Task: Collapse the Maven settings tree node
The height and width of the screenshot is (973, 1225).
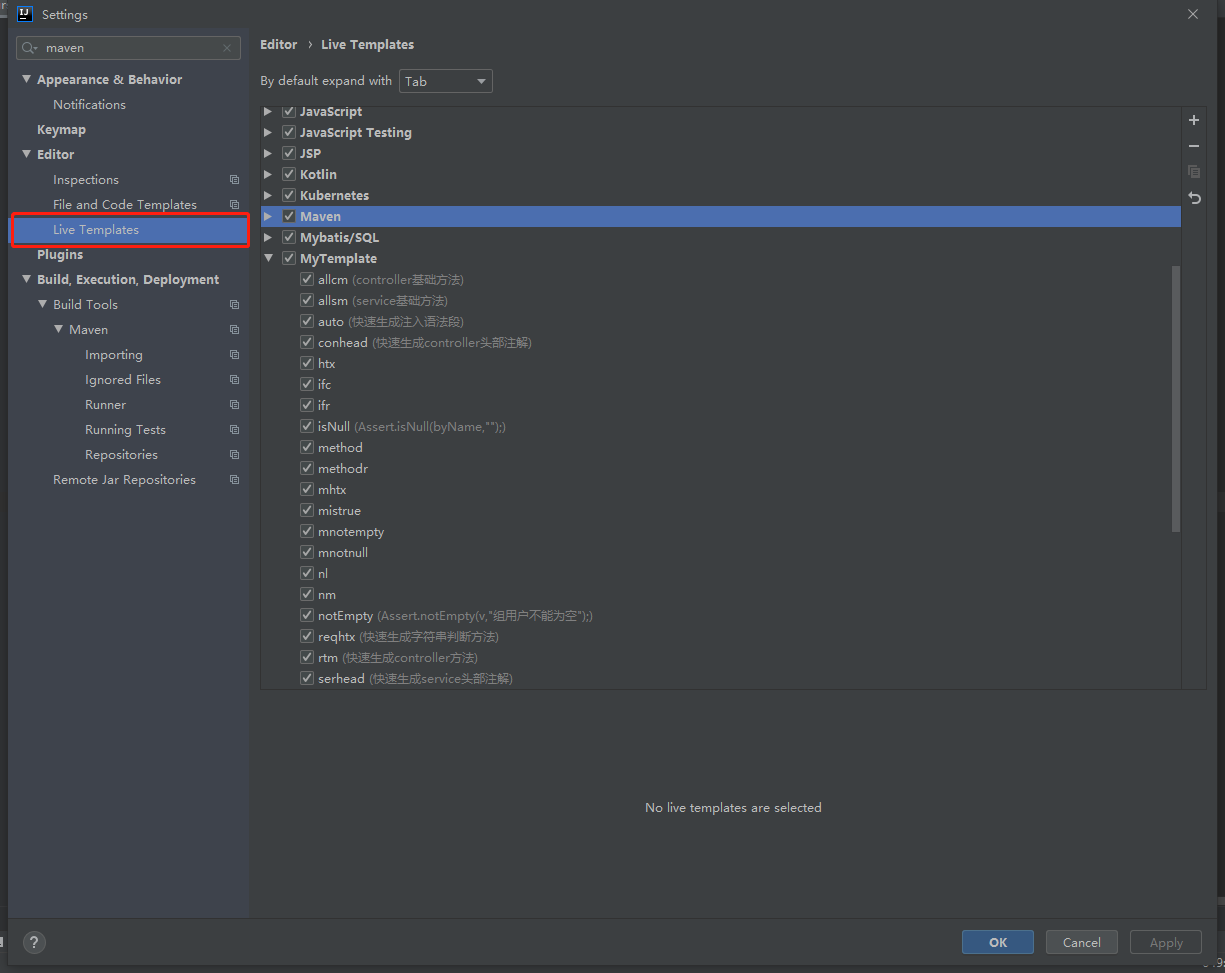Action: point(59,329)
